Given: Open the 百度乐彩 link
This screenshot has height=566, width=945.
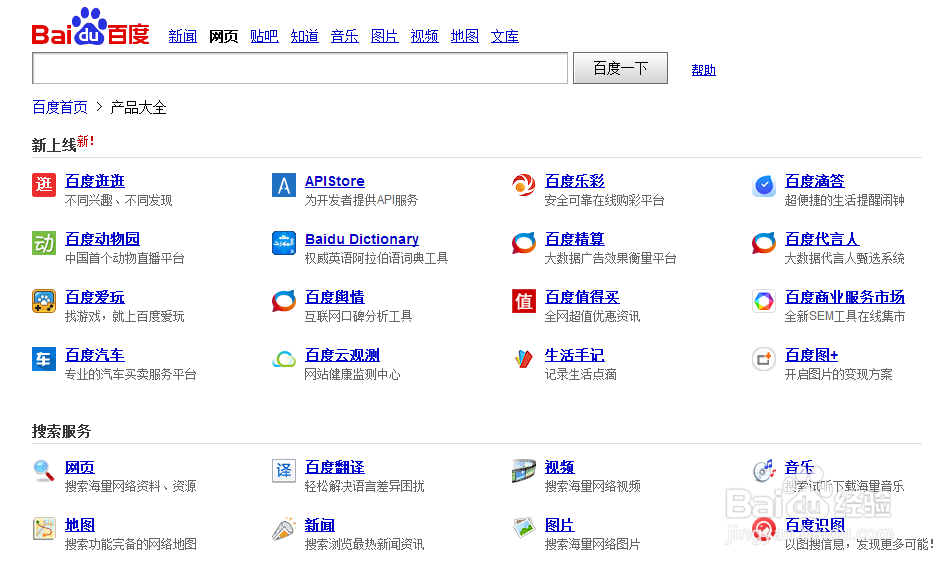Looking at the screenshot, I should [574, 181].
